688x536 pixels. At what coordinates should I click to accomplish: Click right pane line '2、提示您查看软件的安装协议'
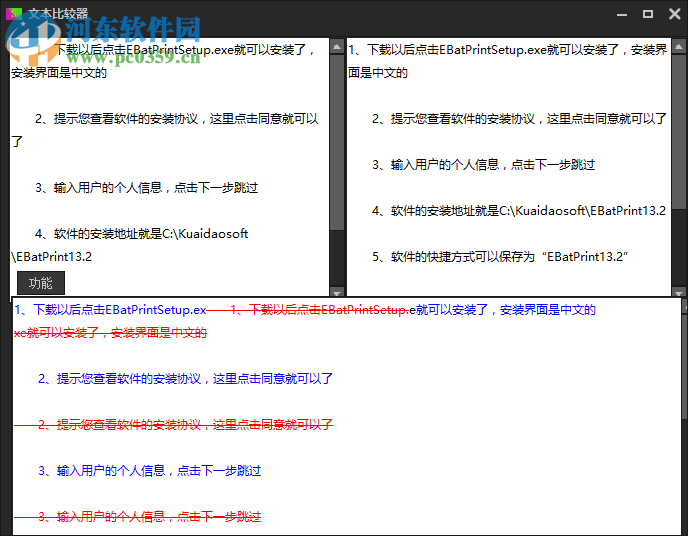519,119
